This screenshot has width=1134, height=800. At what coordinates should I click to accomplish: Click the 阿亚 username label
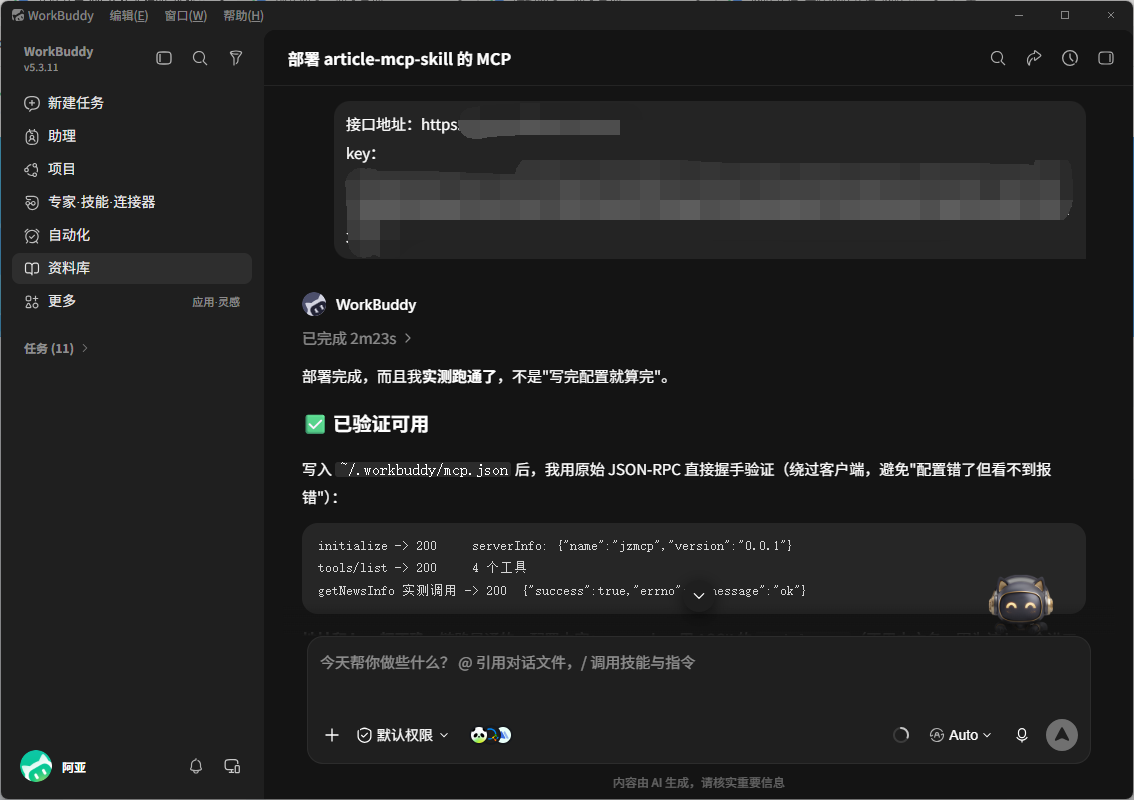[74, 767]
